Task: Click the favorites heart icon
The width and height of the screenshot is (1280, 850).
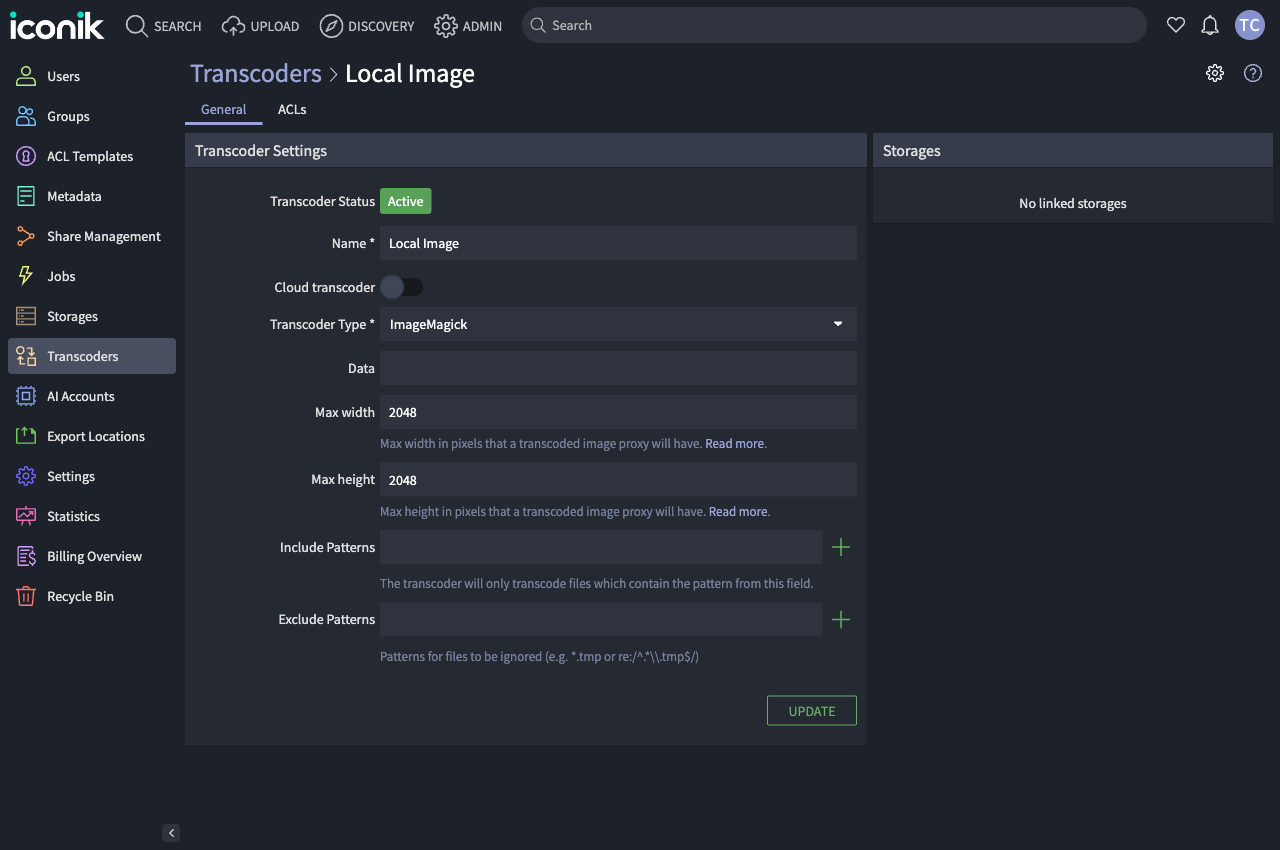Action: click(x=1176, y=26)
